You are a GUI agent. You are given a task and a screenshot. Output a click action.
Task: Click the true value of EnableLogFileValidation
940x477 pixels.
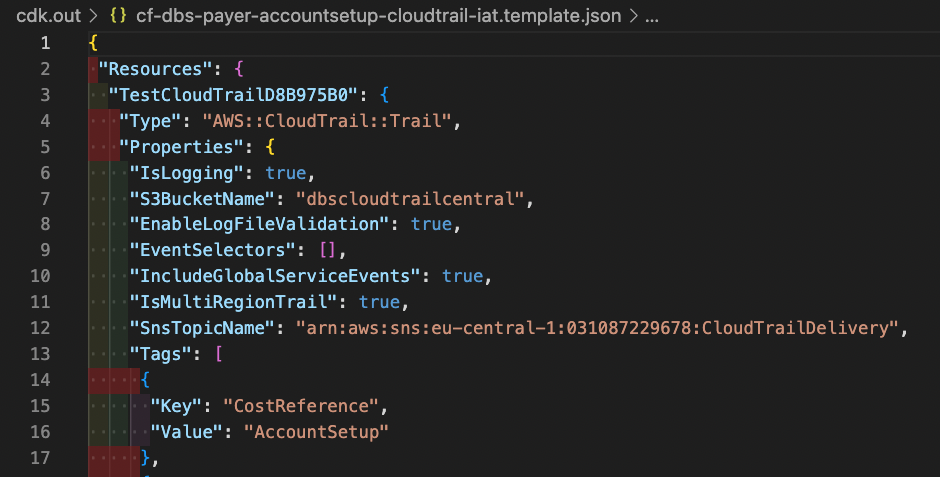[x=431, y=224]
